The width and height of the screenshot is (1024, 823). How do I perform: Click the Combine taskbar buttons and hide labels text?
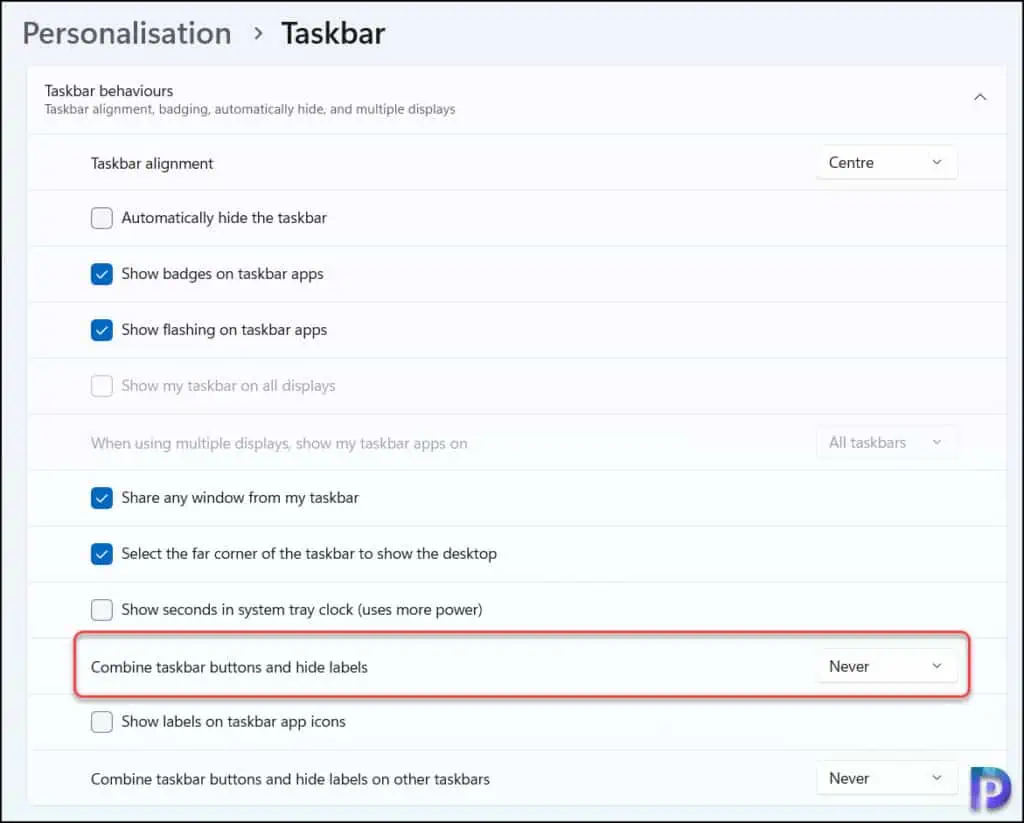[x=229, y=668]
